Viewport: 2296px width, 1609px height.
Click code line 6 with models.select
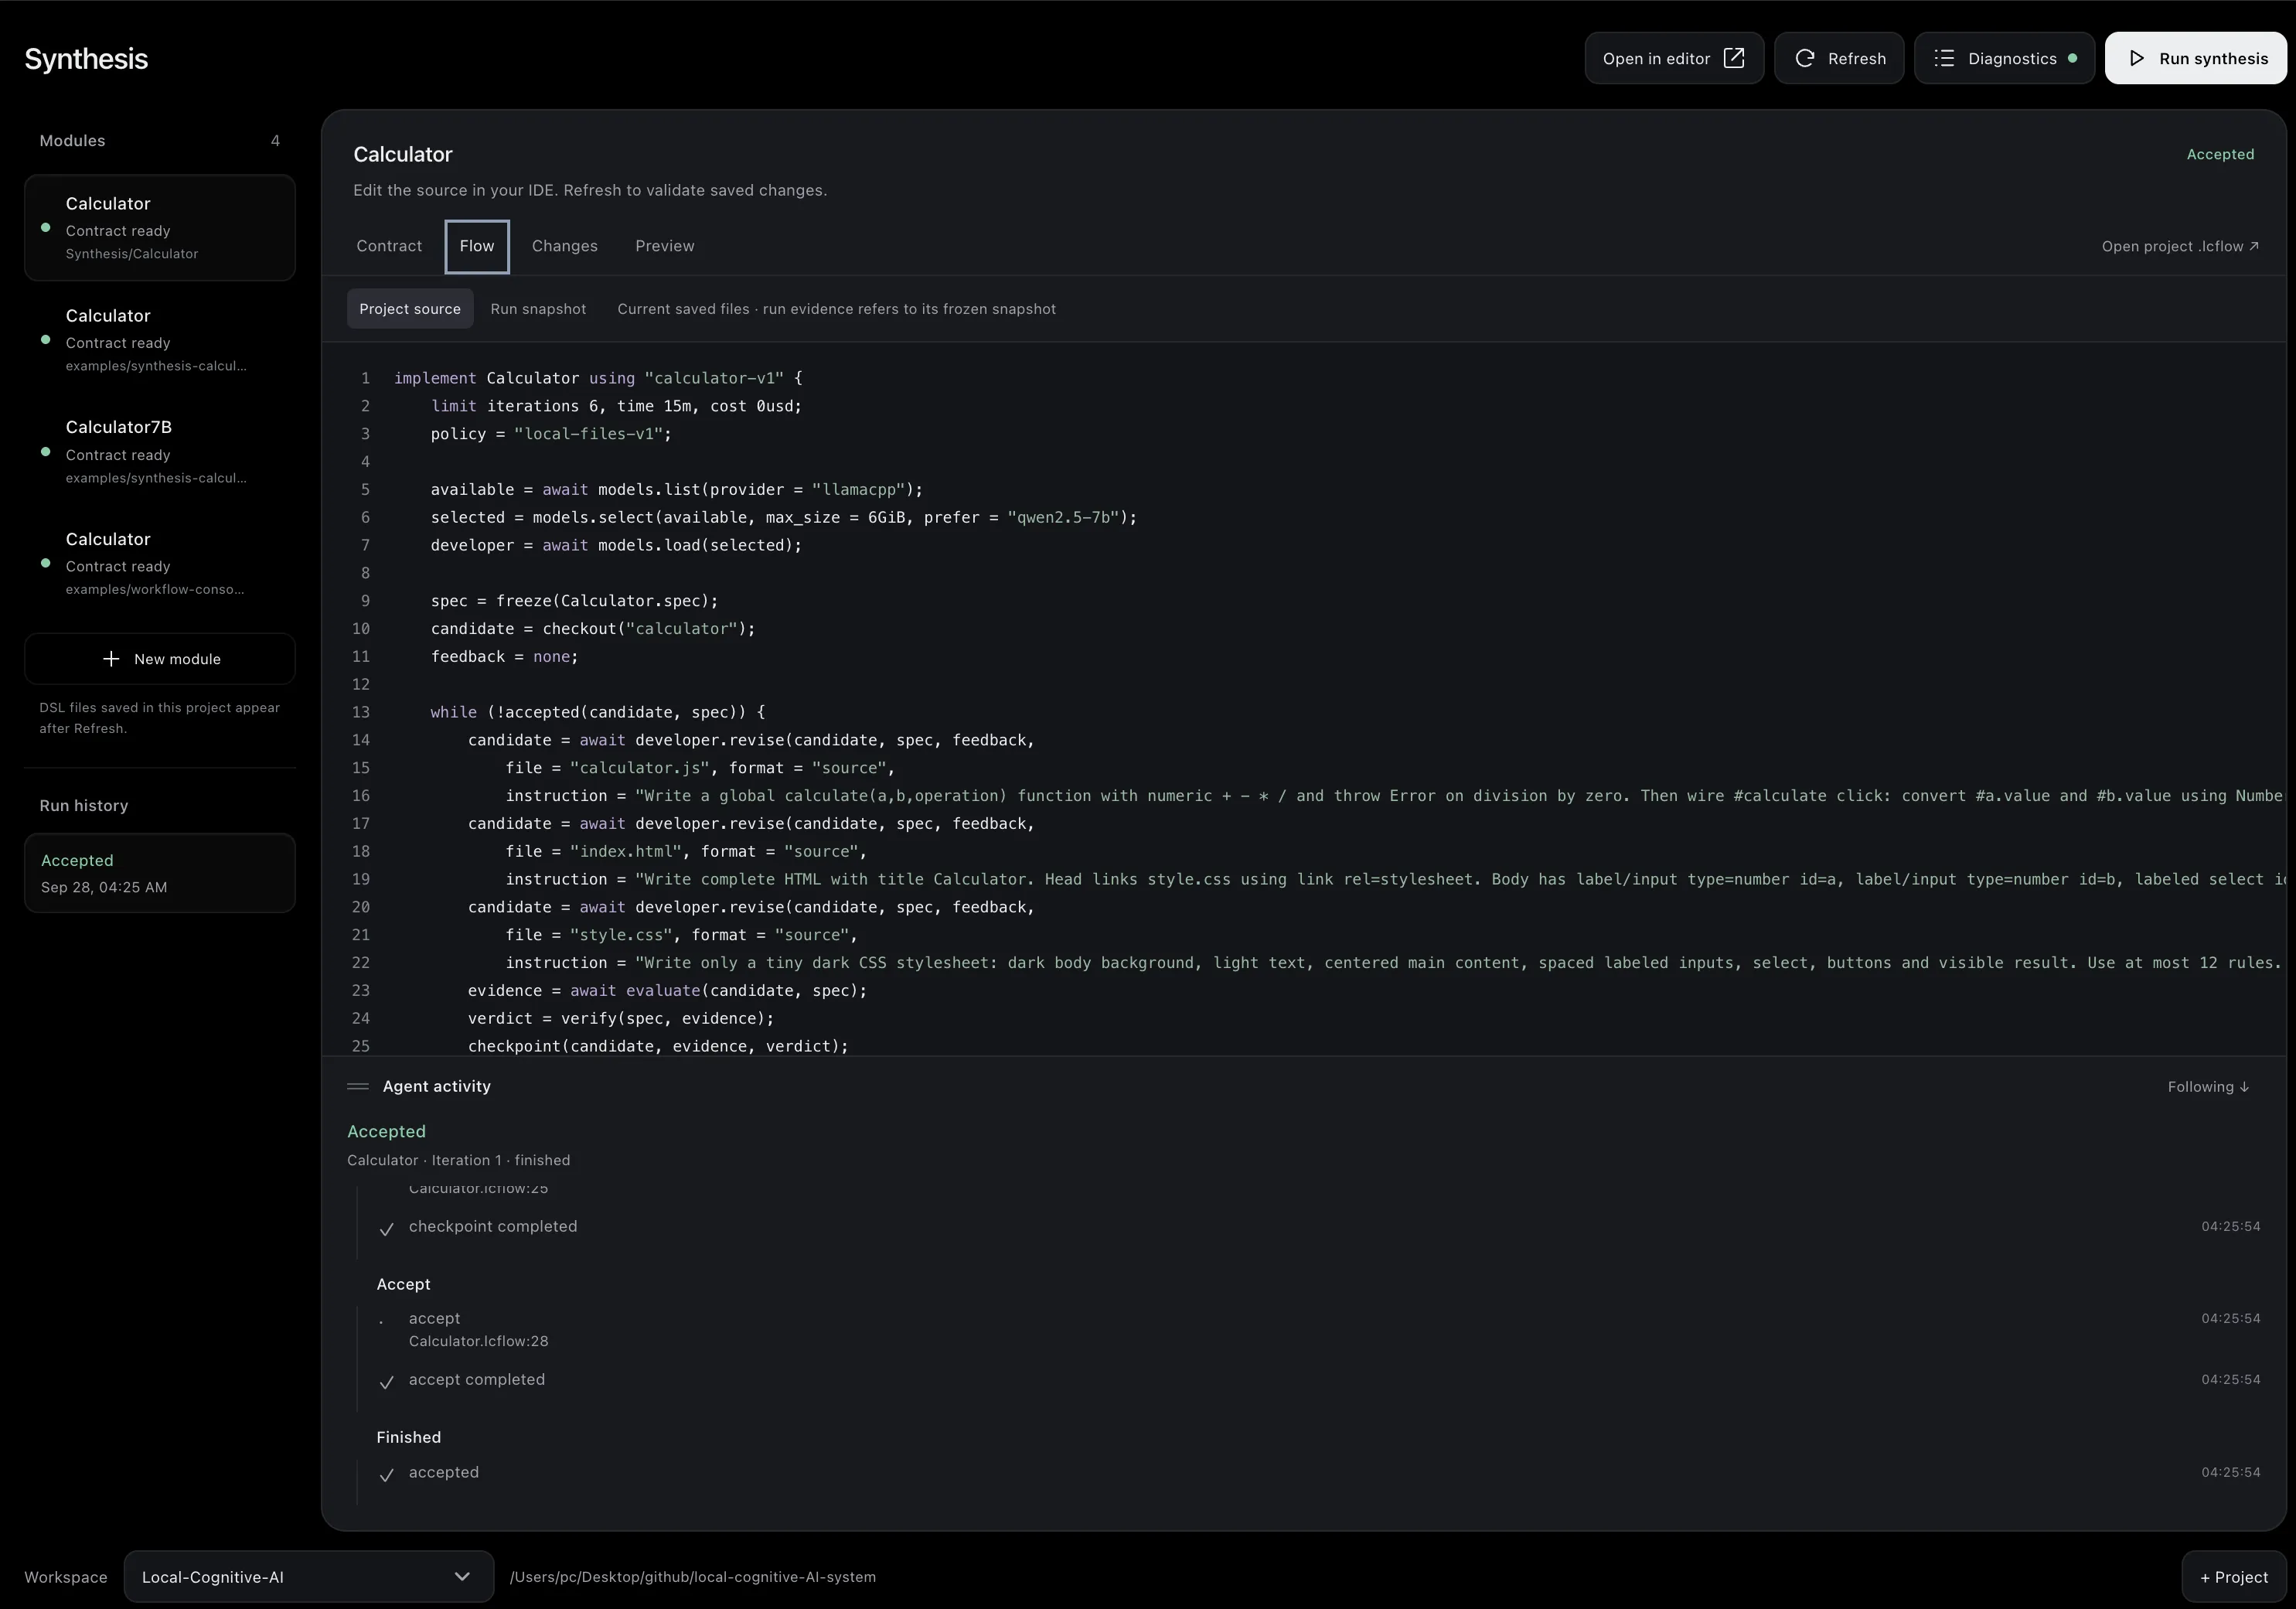pyautogui.click(x=783, y=517)
